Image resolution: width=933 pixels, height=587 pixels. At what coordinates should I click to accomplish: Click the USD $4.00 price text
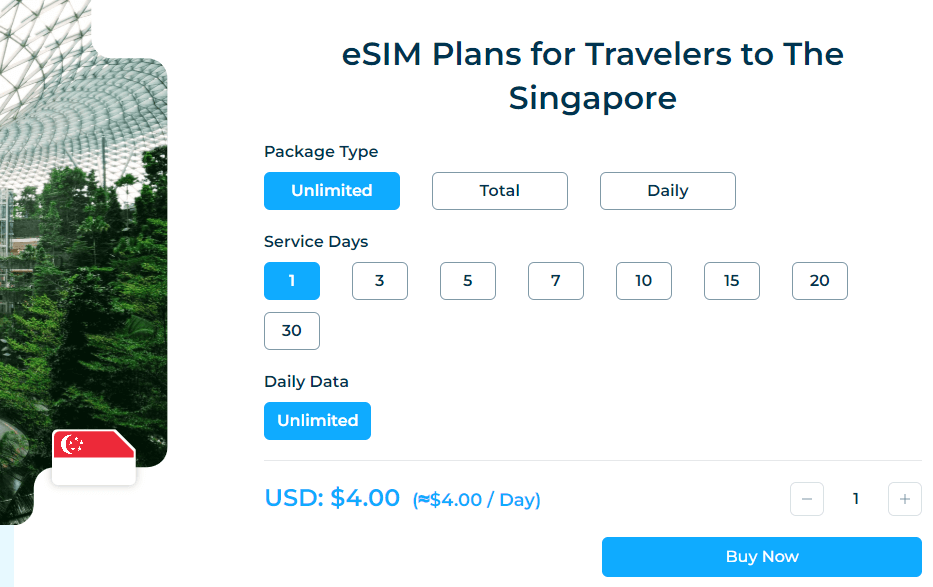click(332, 498)
